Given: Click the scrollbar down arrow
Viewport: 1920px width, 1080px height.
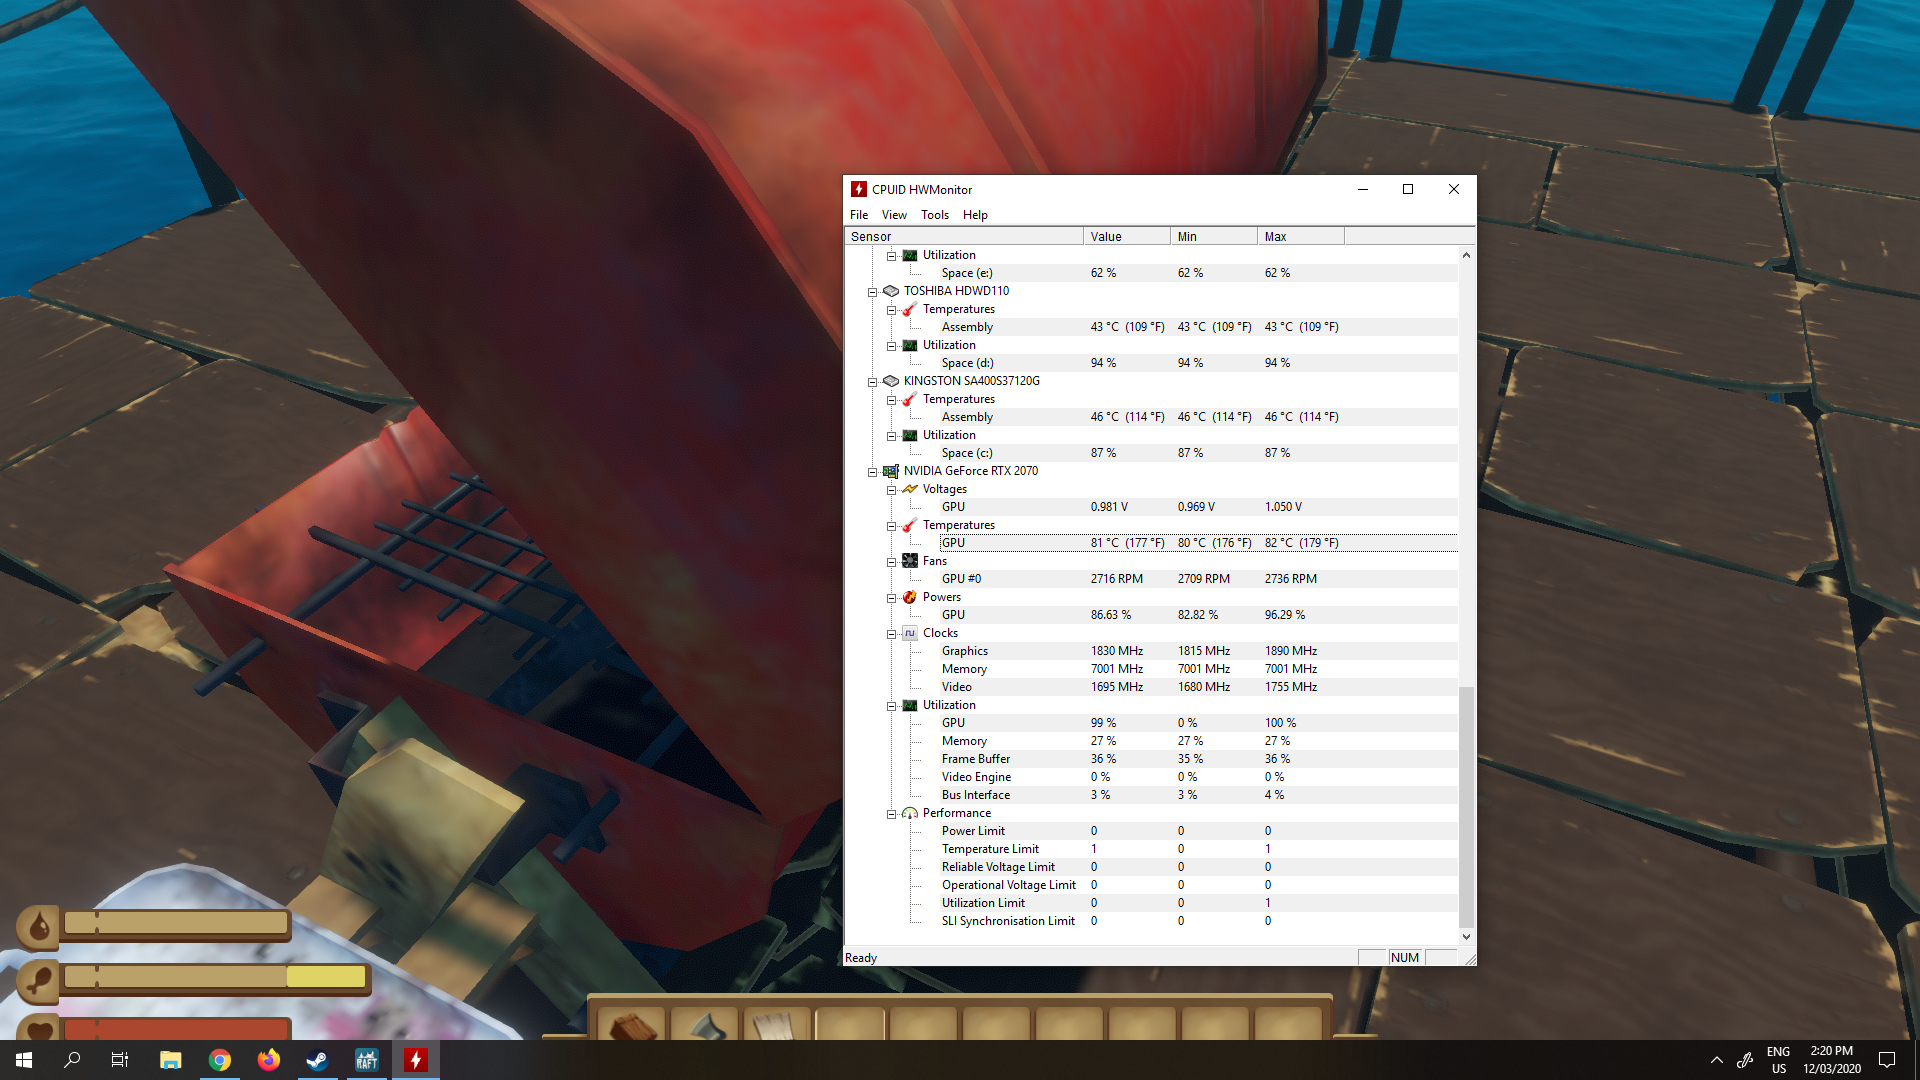Looking at the screenshot, I should pos(1466,937).
